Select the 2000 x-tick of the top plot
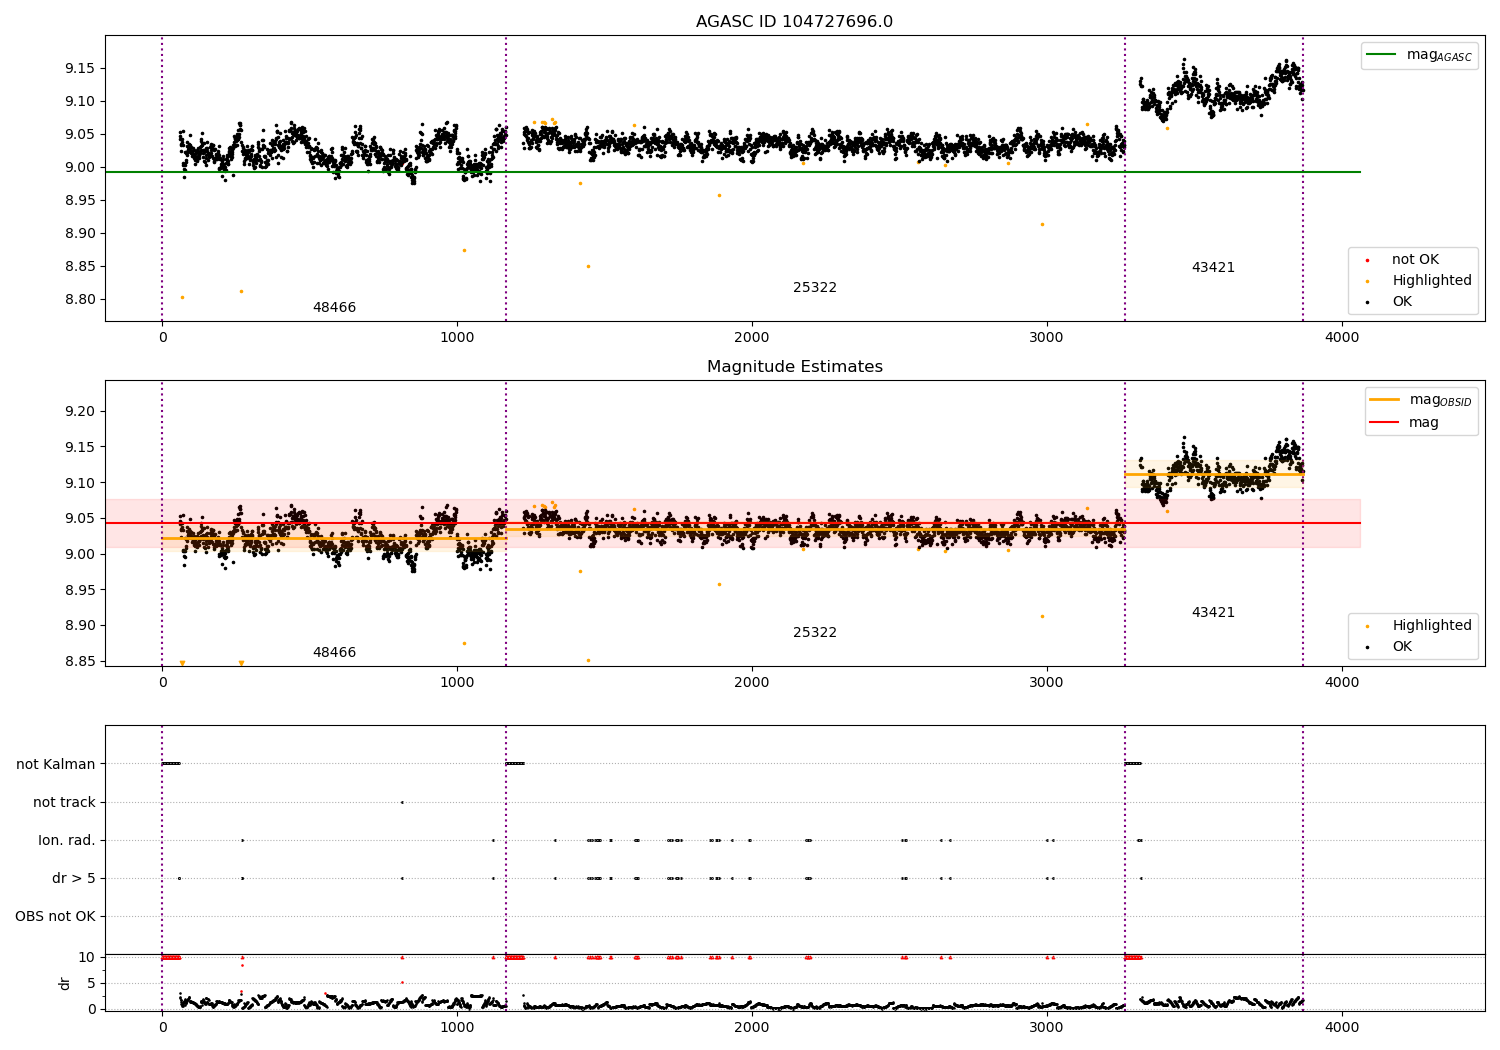The width and height of the screenshot is (1500, 1050). click(752, 337)
